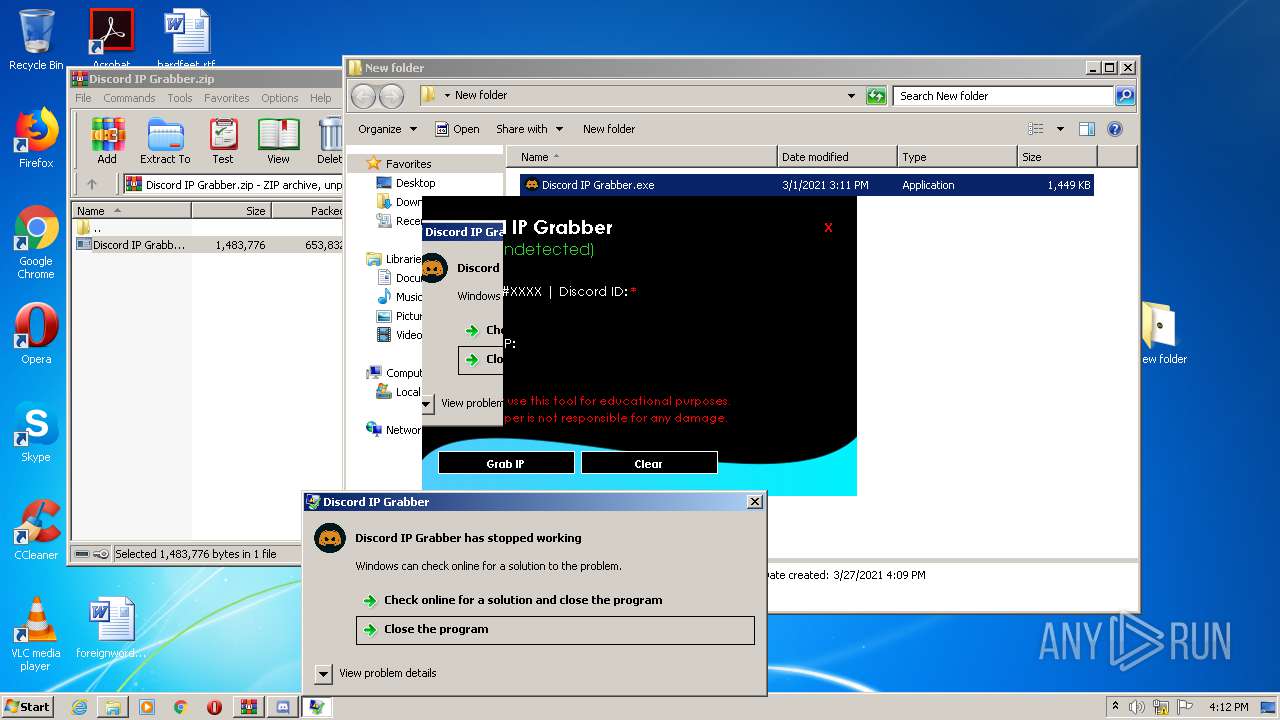Click the Explorer Forward navigation button
The width and height of the screenshot is (1280, 720).
coord(391,96)
